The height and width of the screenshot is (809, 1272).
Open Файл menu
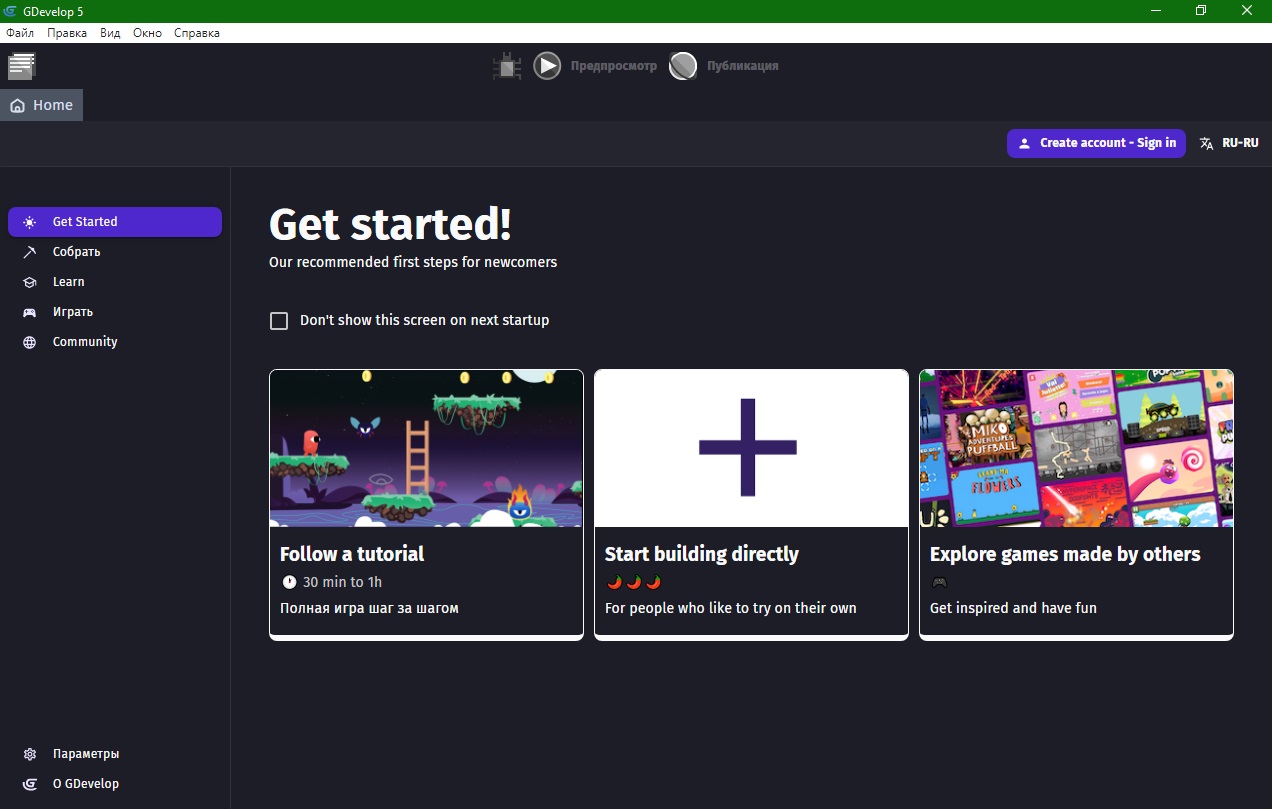[20, 33]
